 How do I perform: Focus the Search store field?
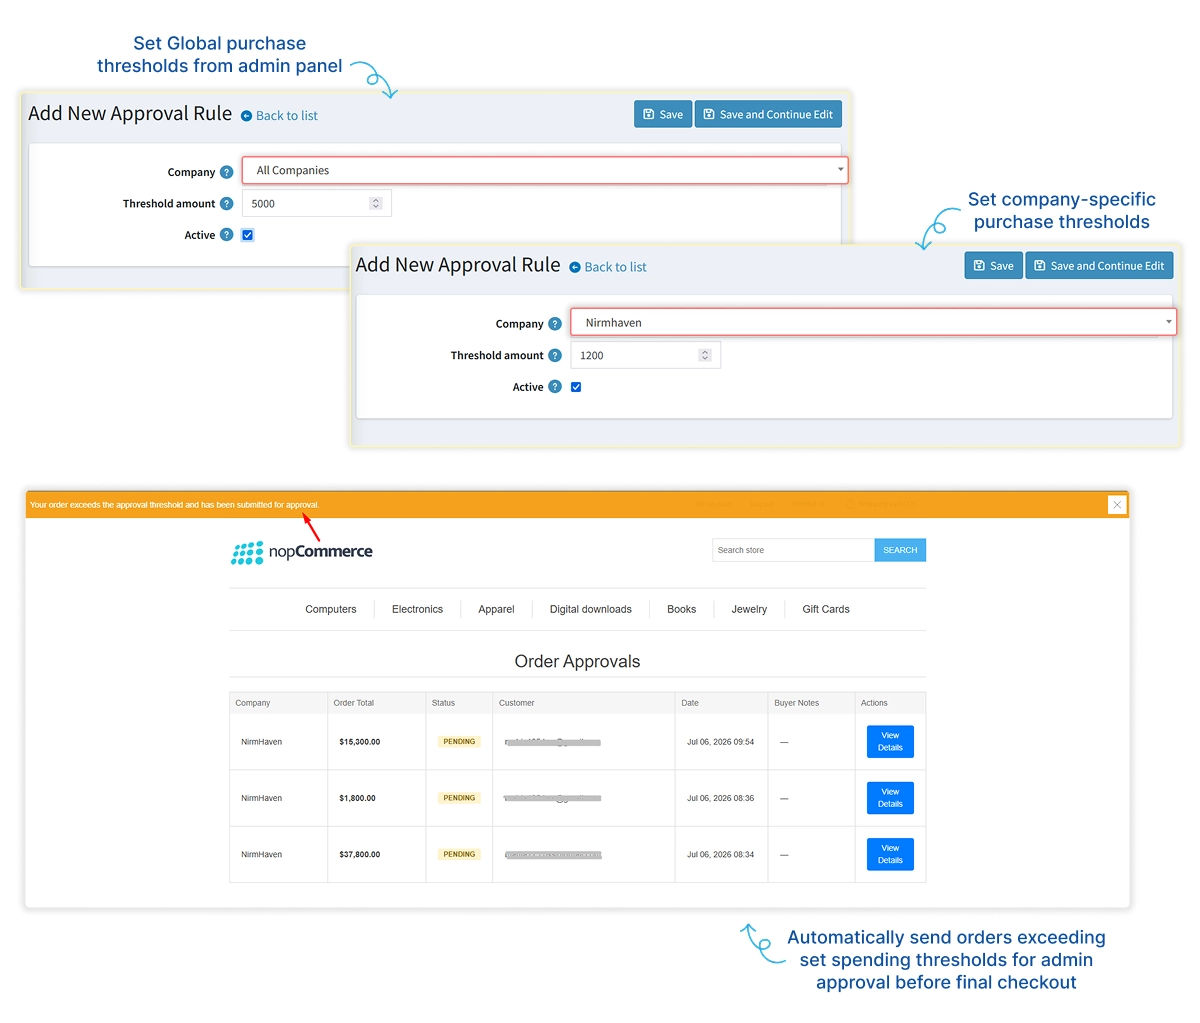[x=793, y=550]
